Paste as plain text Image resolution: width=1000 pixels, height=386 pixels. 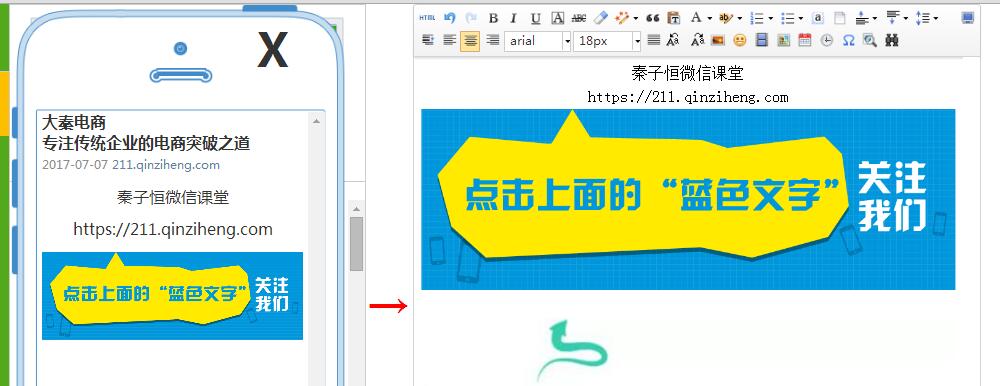673,18
